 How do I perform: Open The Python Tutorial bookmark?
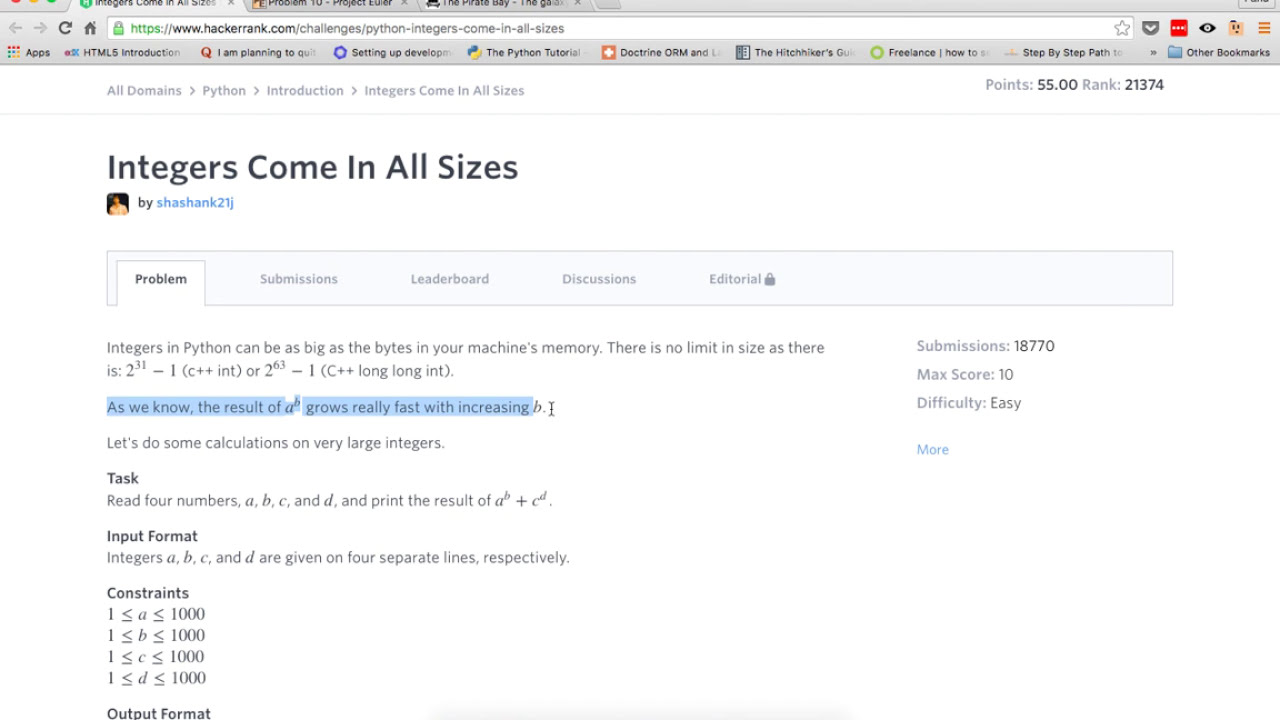(525, 52)
